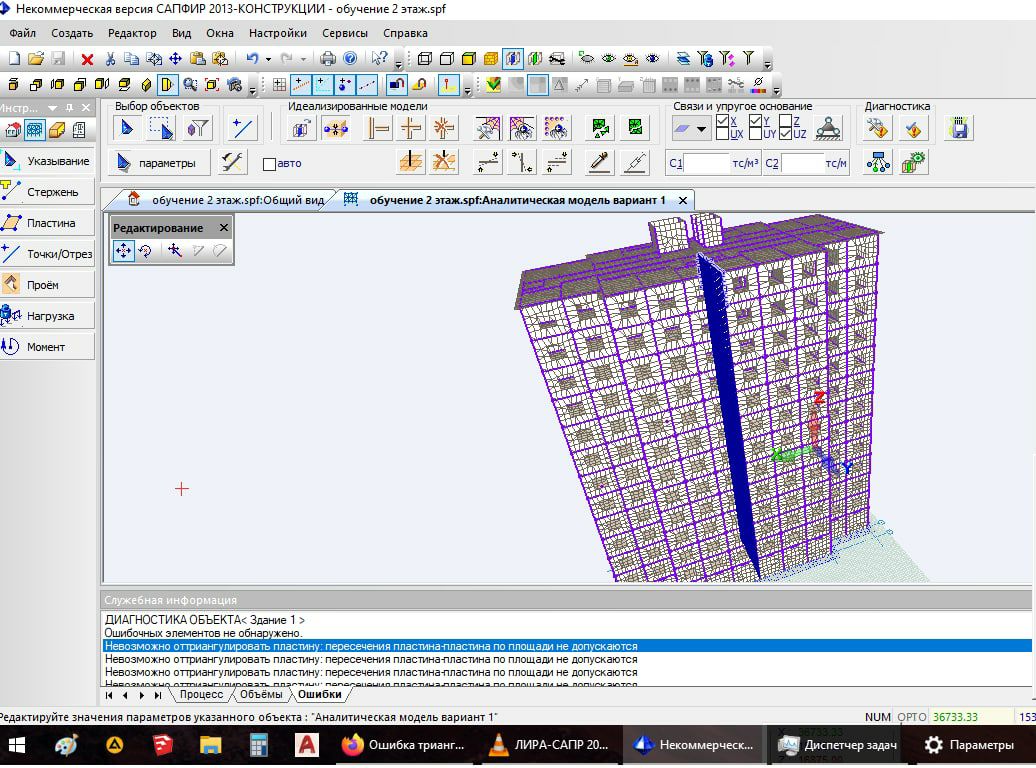Click the selection arrow icon under Выбор объектов
Image resolution: width=1036 pixels, height=768 pixels.
click(127, 128)
